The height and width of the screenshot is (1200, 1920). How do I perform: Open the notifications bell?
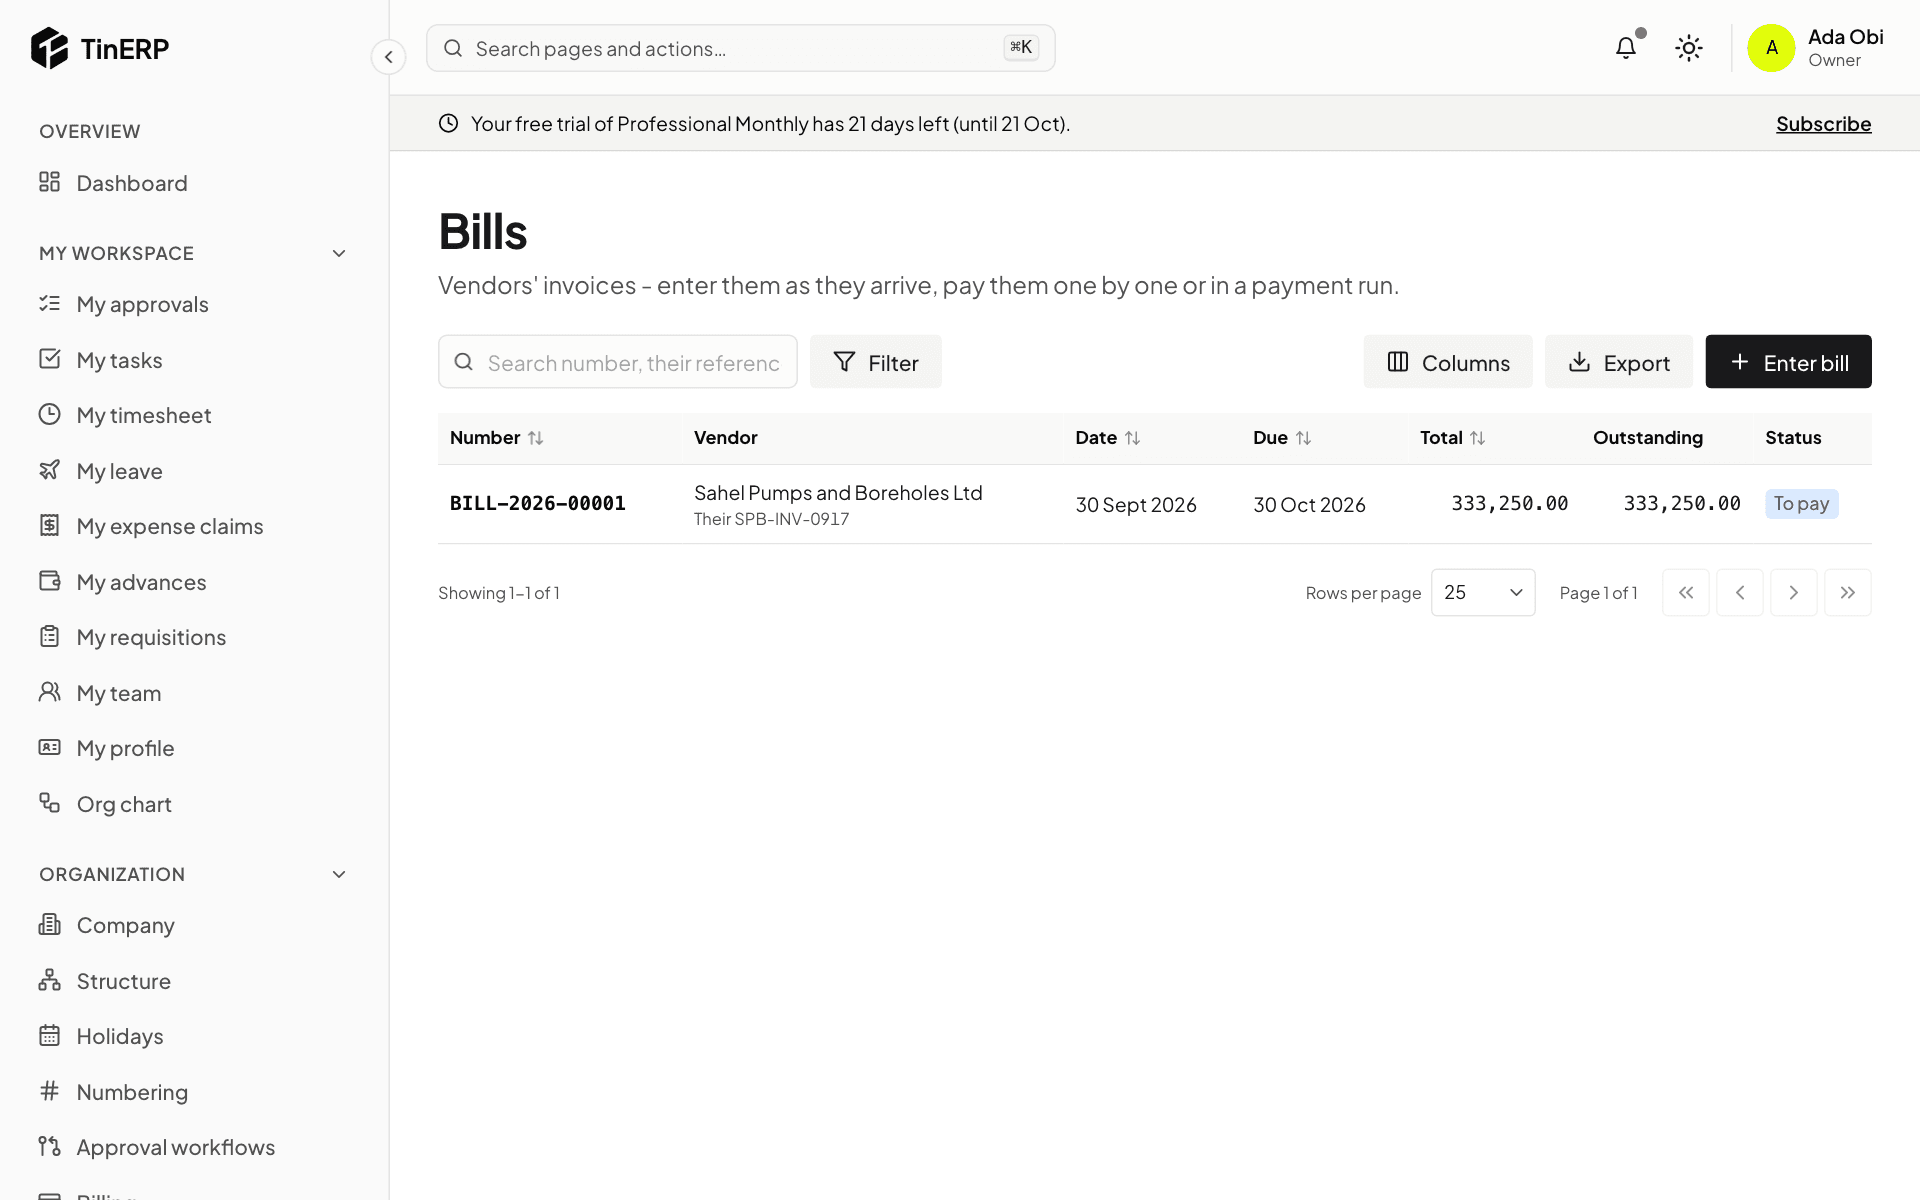(x=1626, y=48)
